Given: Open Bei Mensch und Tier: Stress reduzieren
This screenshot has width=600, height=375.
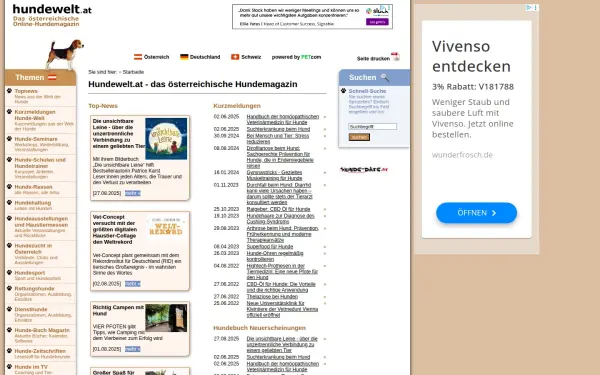Looking at the screenshot, I should [x=278, y=139].
